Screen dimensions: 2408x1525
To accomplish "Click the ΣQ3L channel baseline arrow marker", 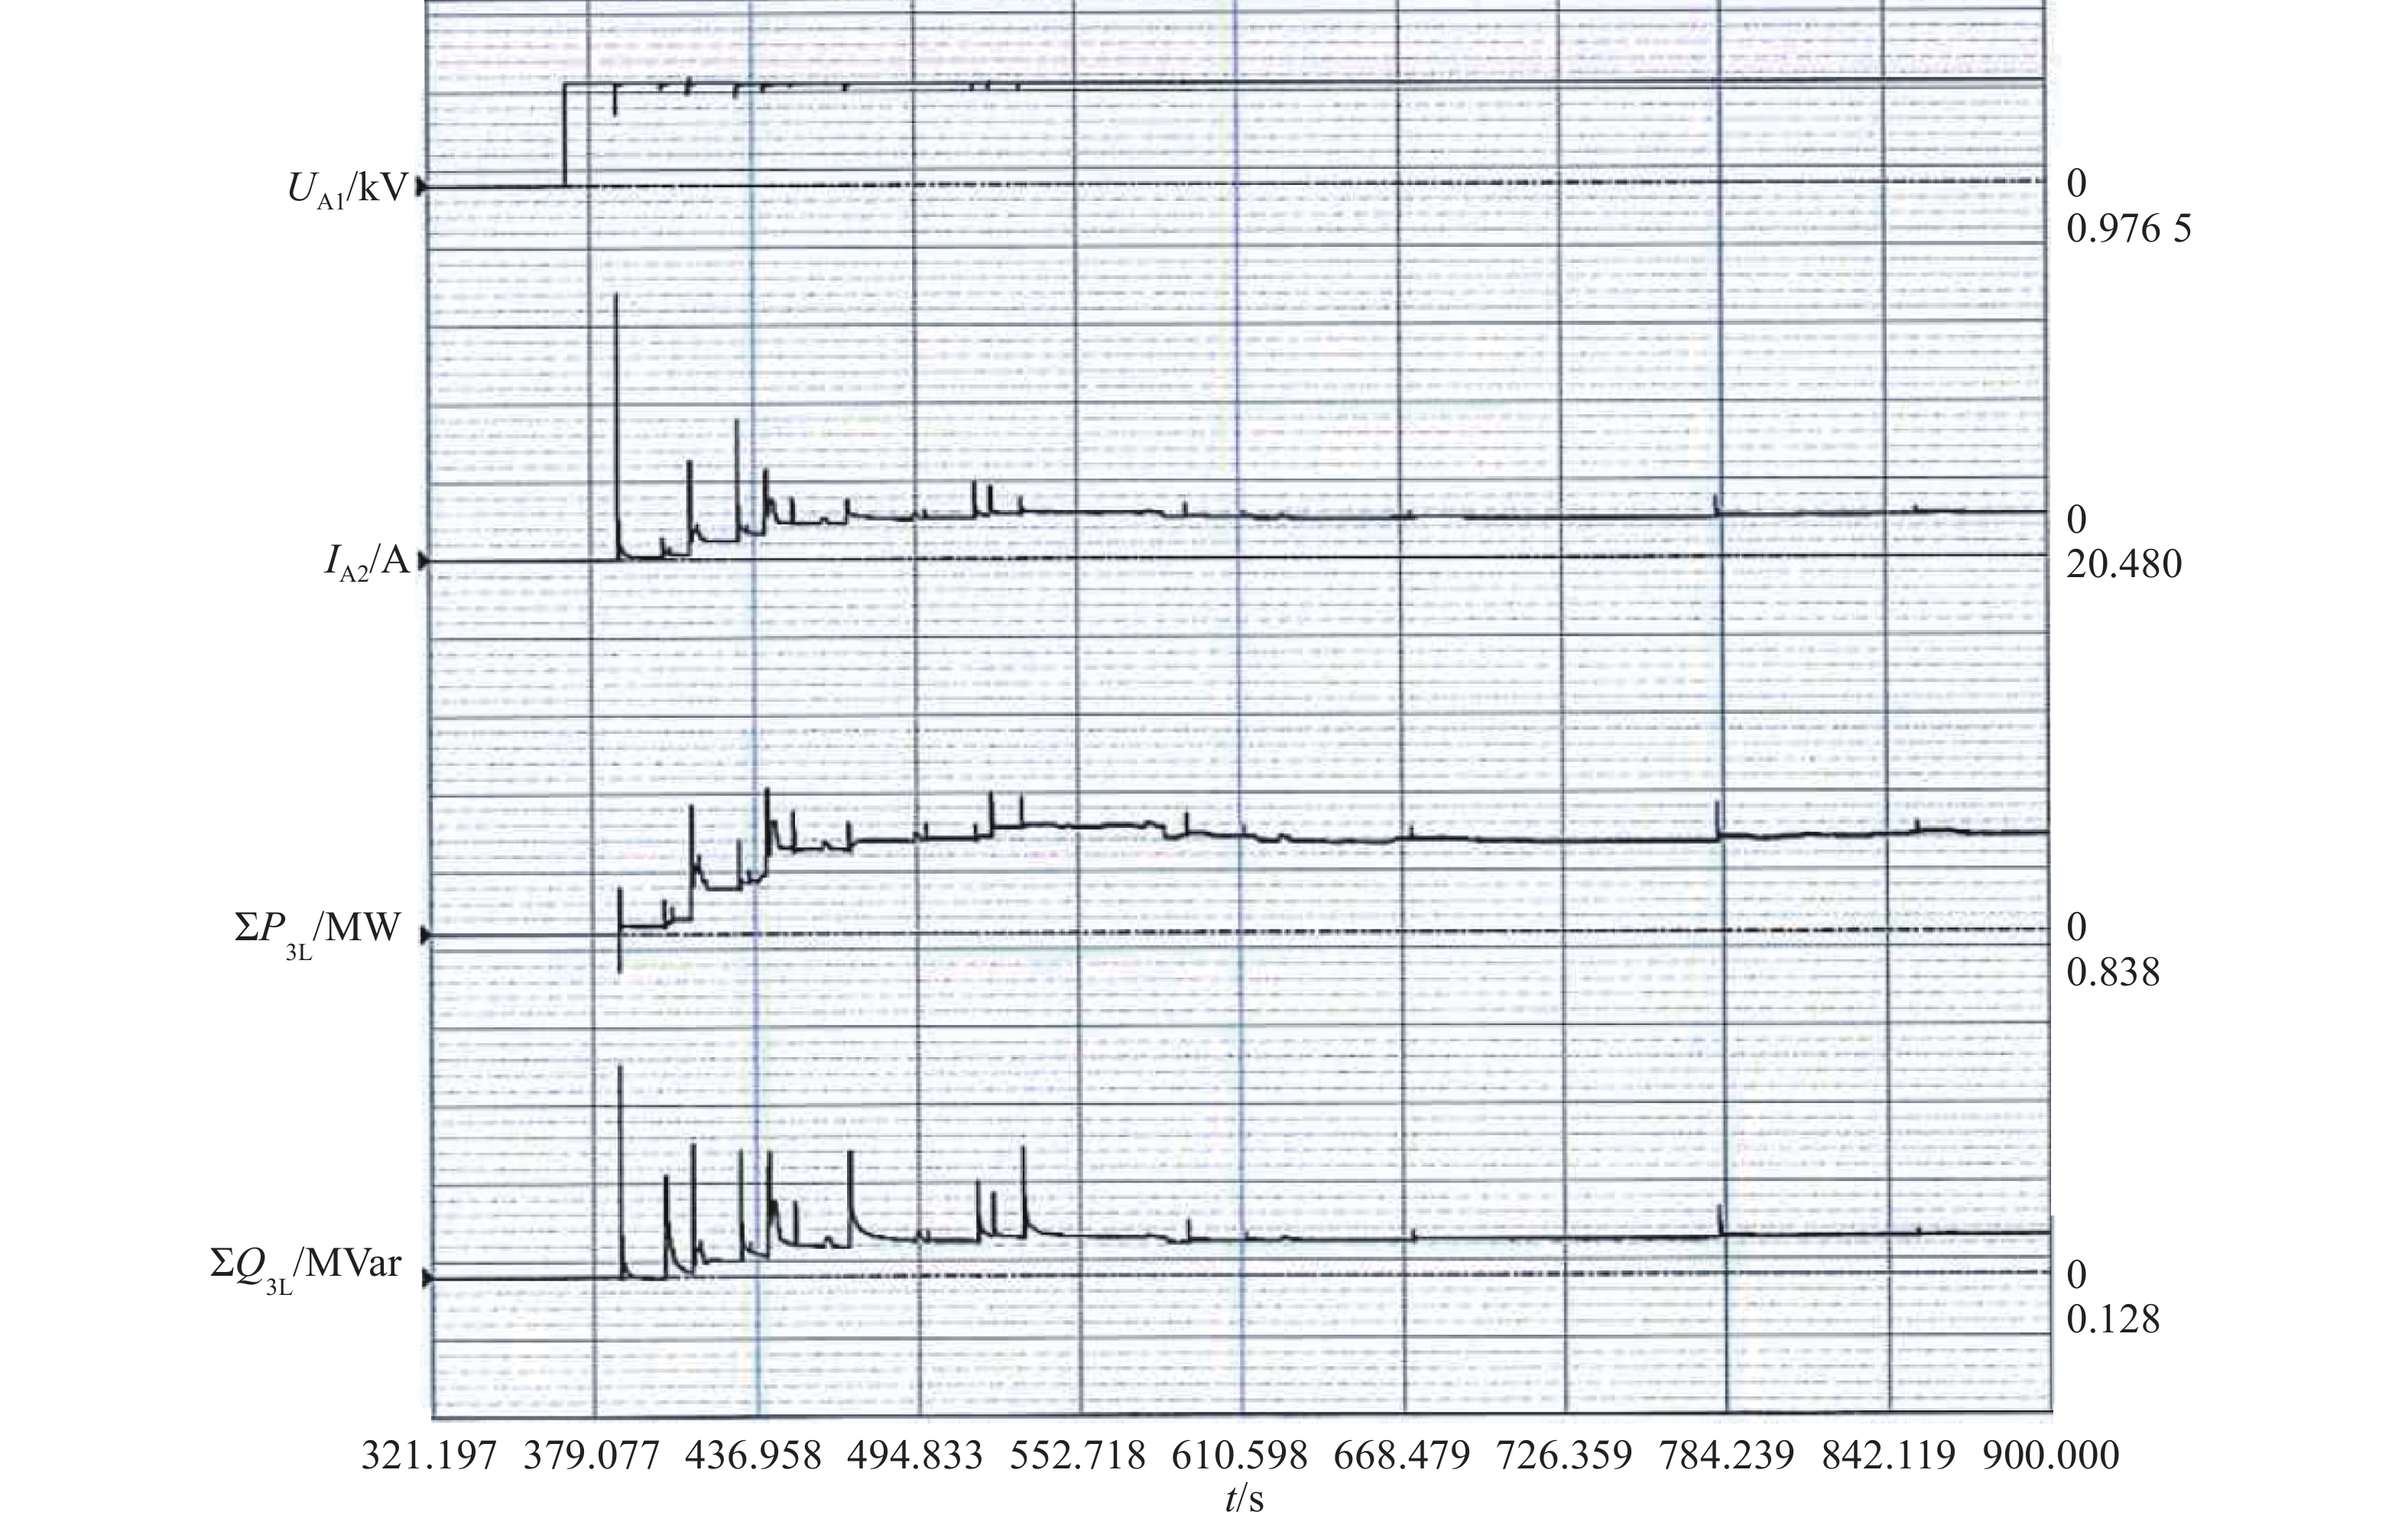I will click(427, 1278).
